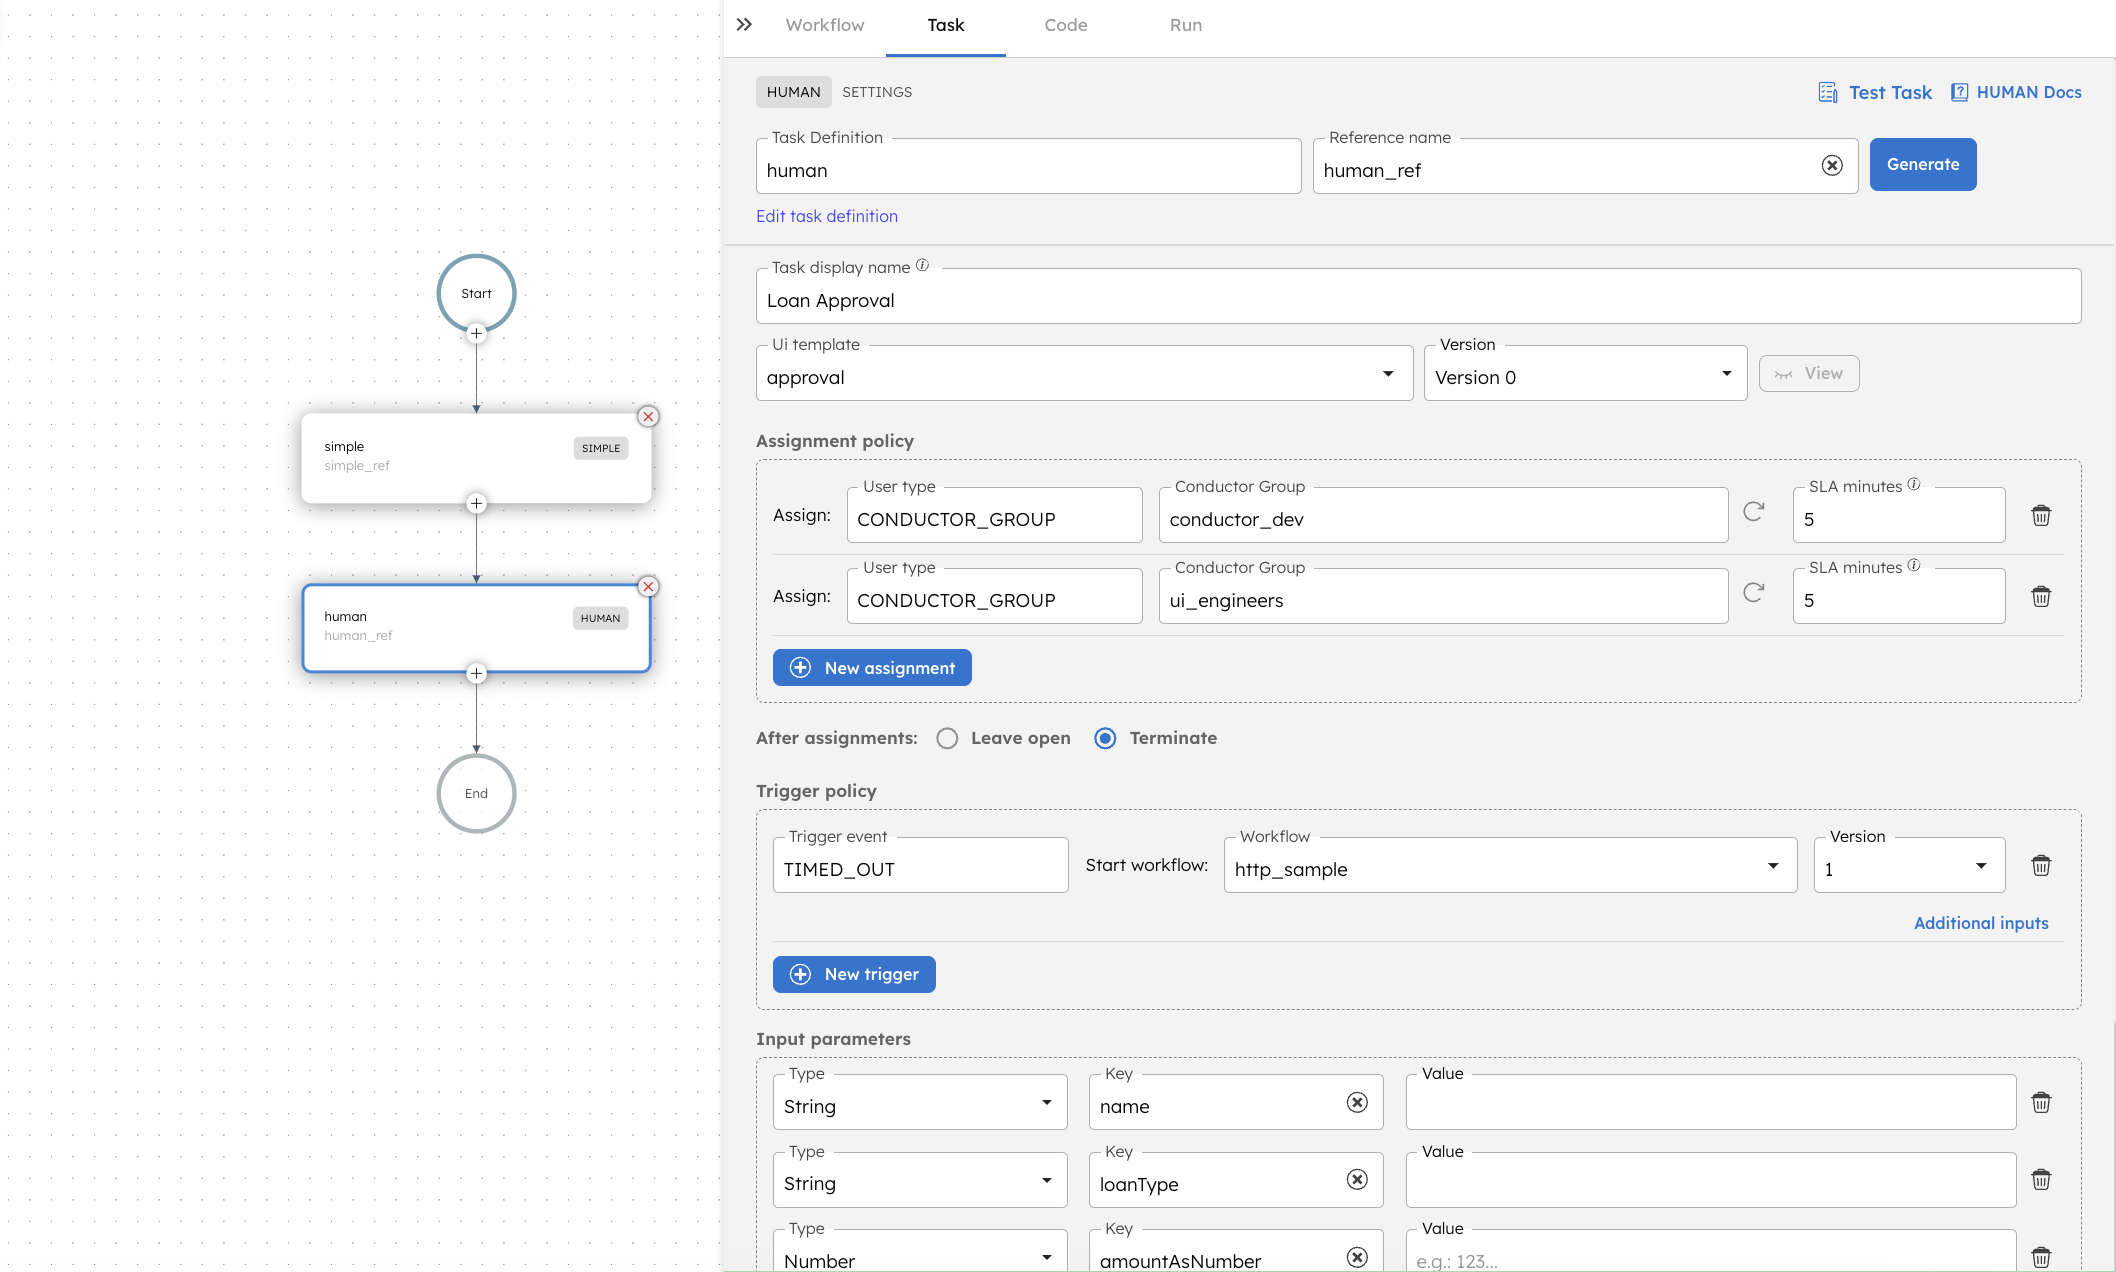Refresh the ui_engineers group list

[1754, 593]
